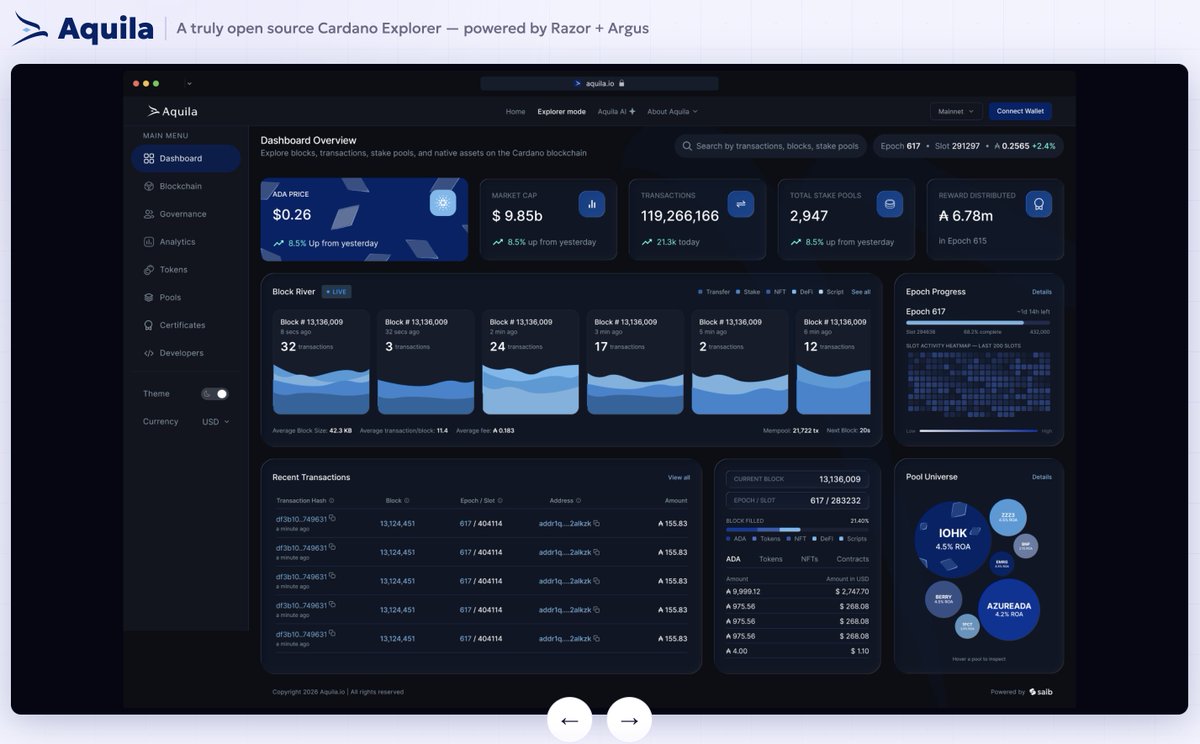Screen dimensions: 1200x744
Task: Click View all in Recent Transactions
Action: point(679,477)
